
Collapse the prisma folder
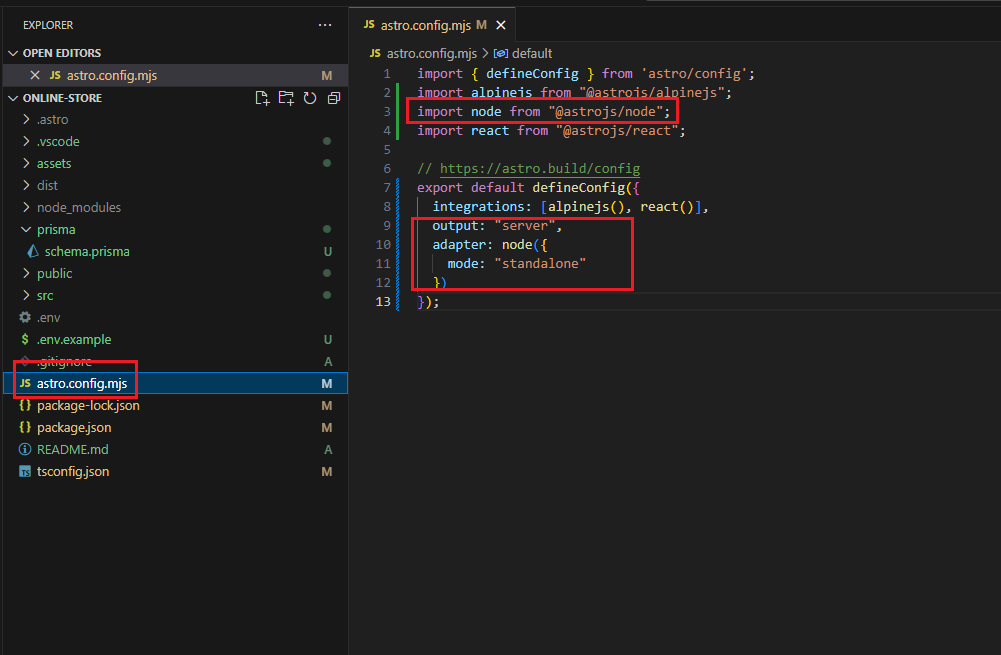(26, 229)
